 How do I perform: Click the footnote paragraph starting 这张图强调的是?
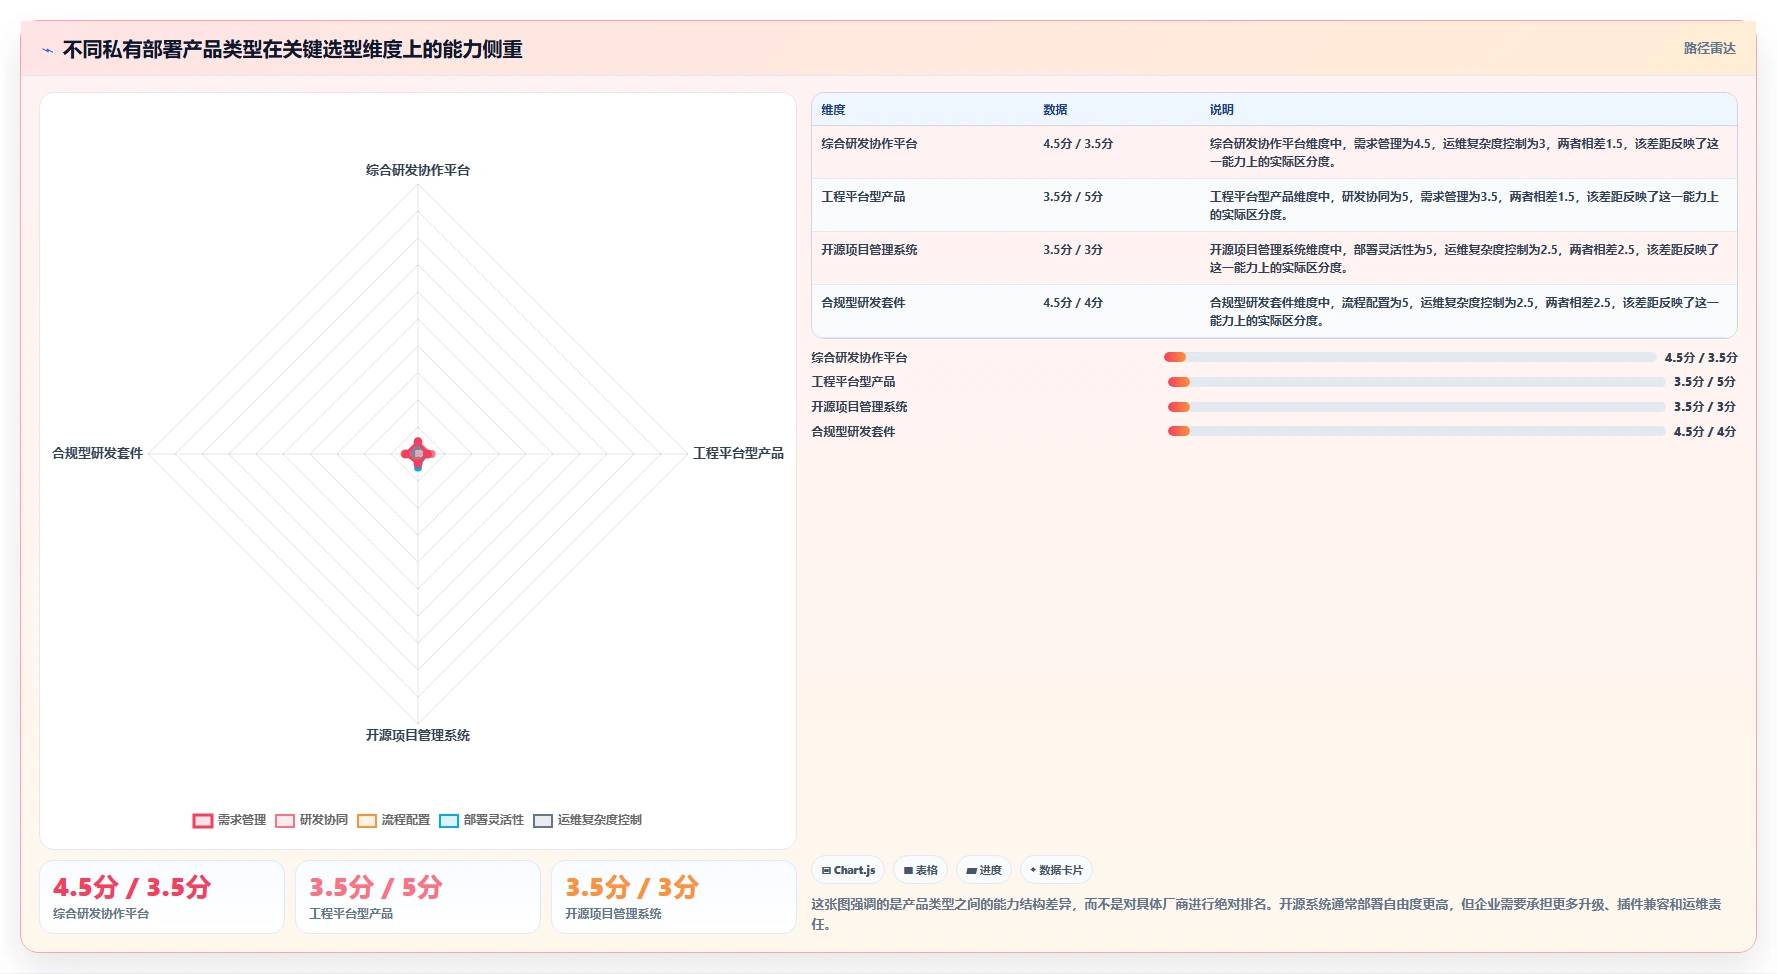1266,914
